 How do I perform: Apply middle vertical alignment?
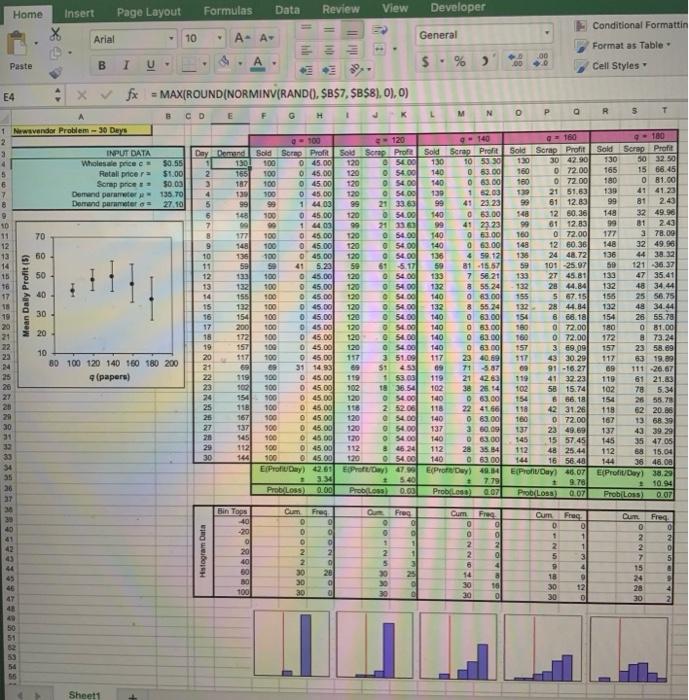coord(329,30)
